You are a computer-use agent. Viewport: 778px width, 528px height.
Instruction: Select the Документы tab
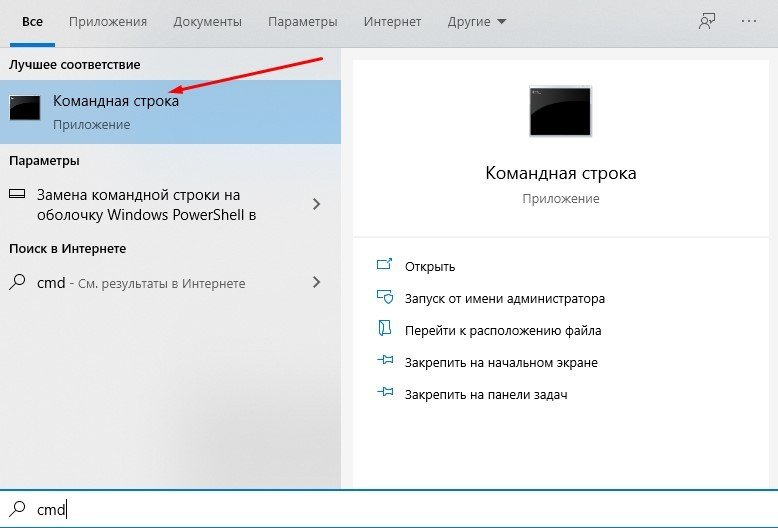pyautogui.click(x=207, y=22)
